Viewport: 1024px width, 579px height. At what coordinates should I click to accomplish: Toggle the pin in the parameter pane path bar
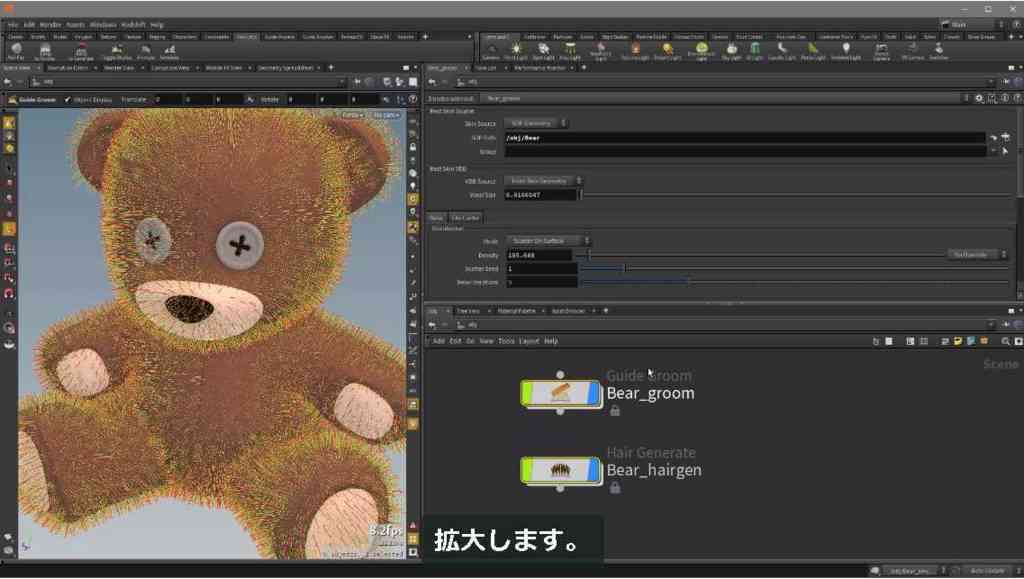point(1006,82)
